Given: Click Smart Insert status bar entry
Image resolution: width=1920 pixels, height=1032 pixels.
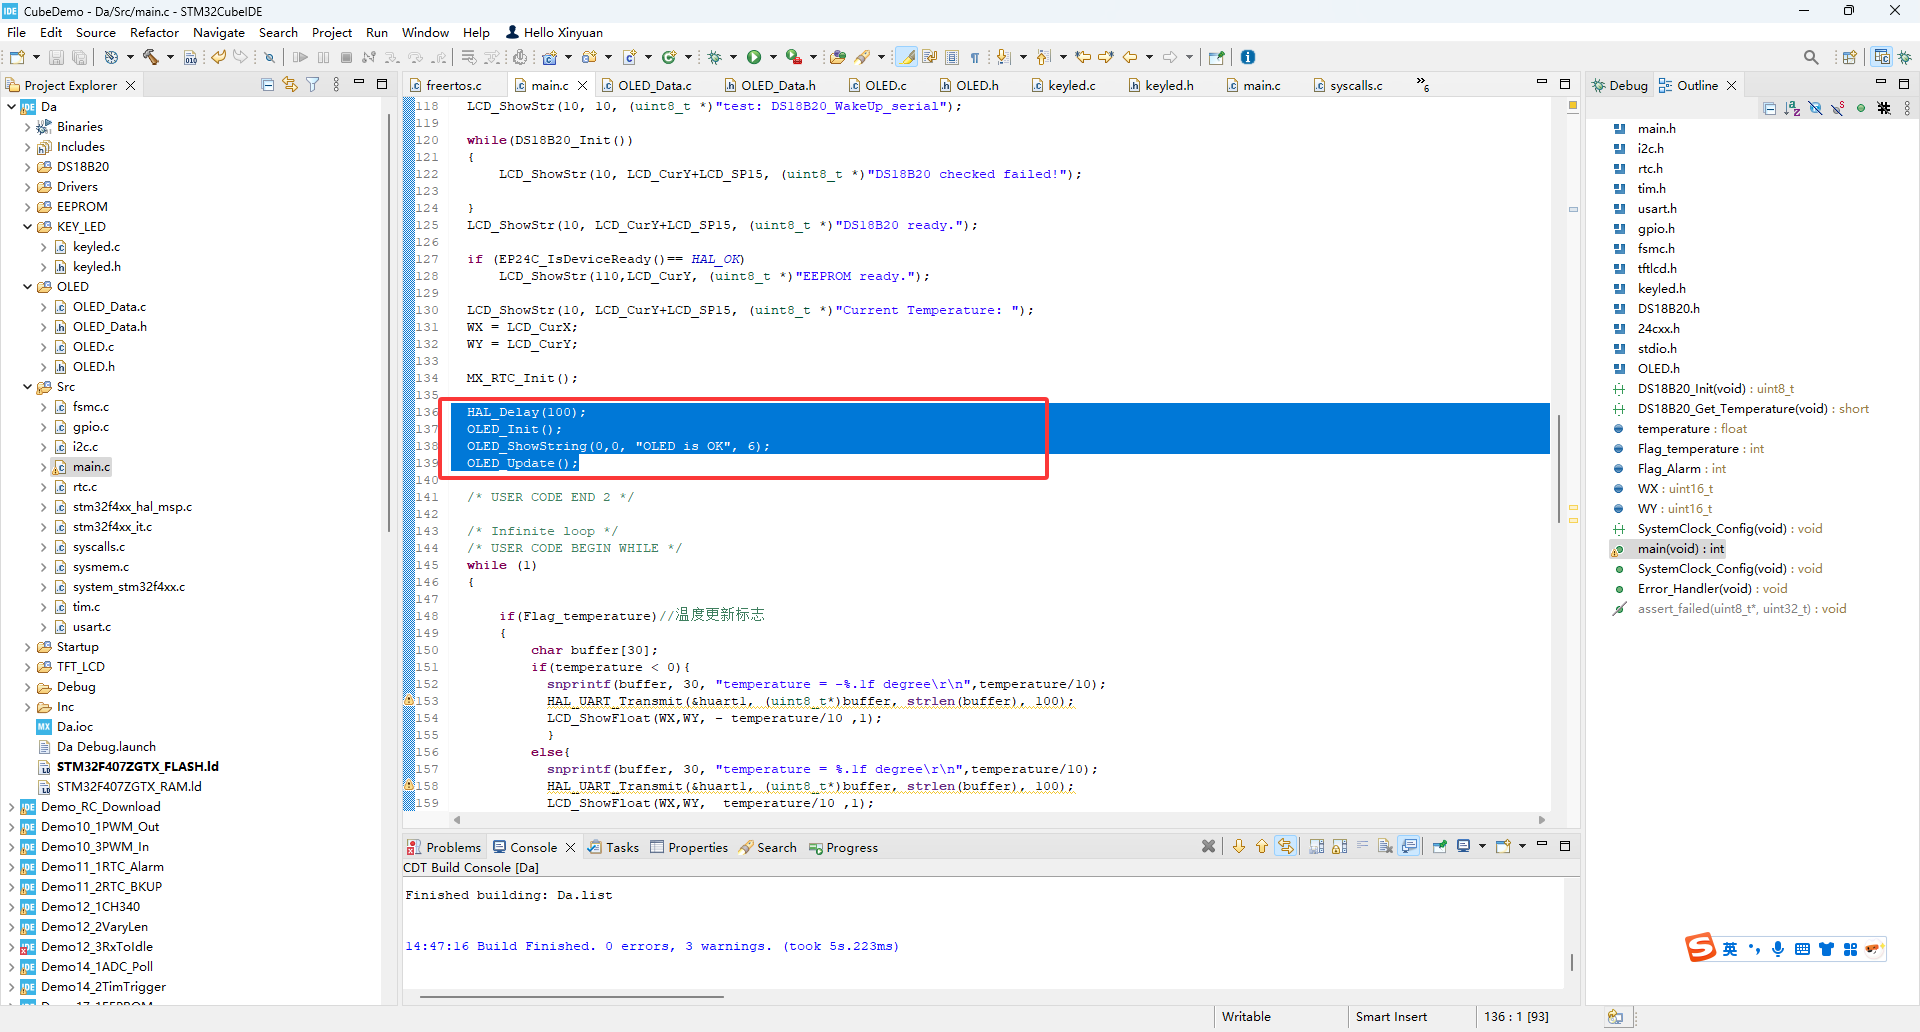Looking at the screenshot, I should pyautogui.click(x=1391, y=1016).
